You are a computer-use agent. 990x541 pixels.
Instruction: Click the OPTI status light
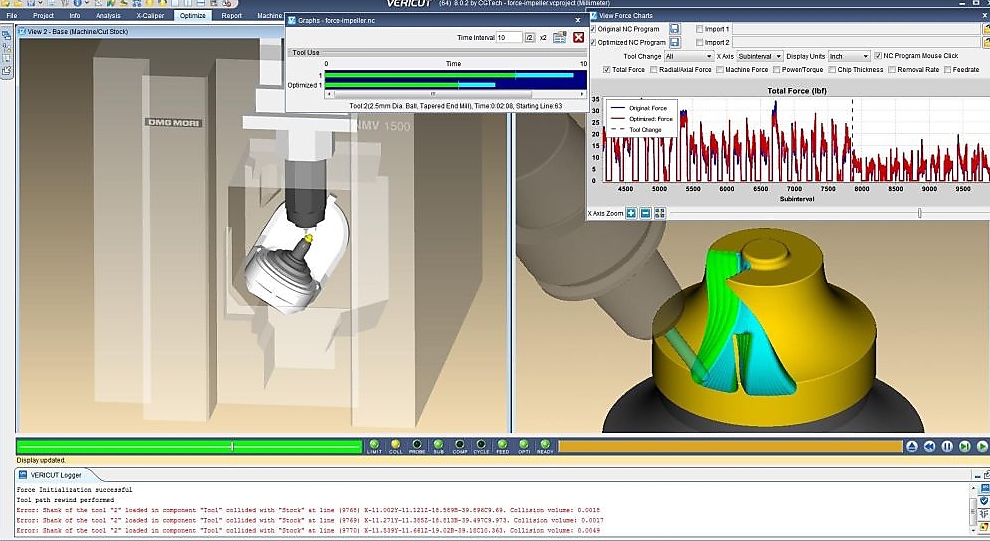523,446
